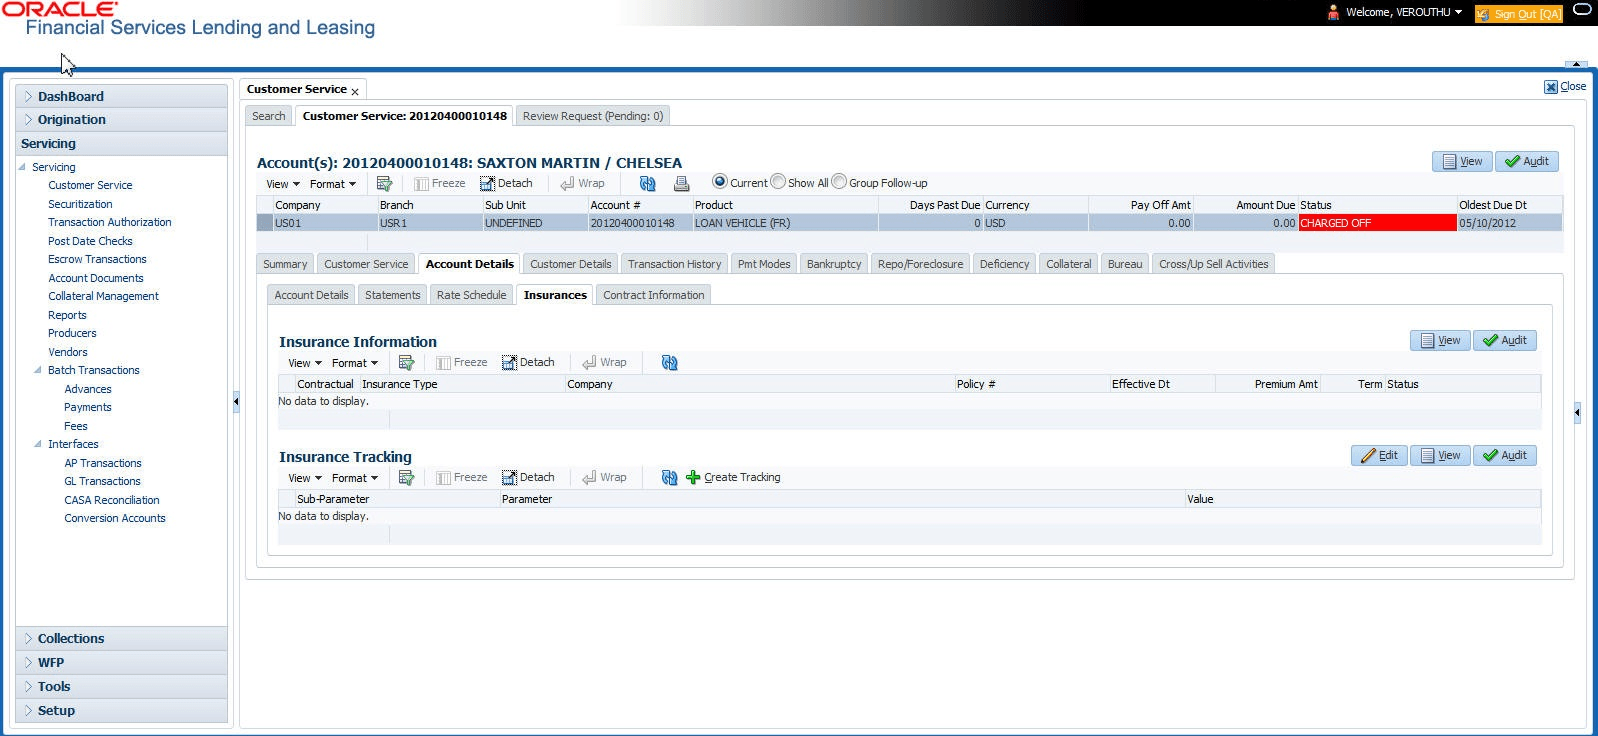
Task: Switch to the Search tab
Action: [269, 116]
